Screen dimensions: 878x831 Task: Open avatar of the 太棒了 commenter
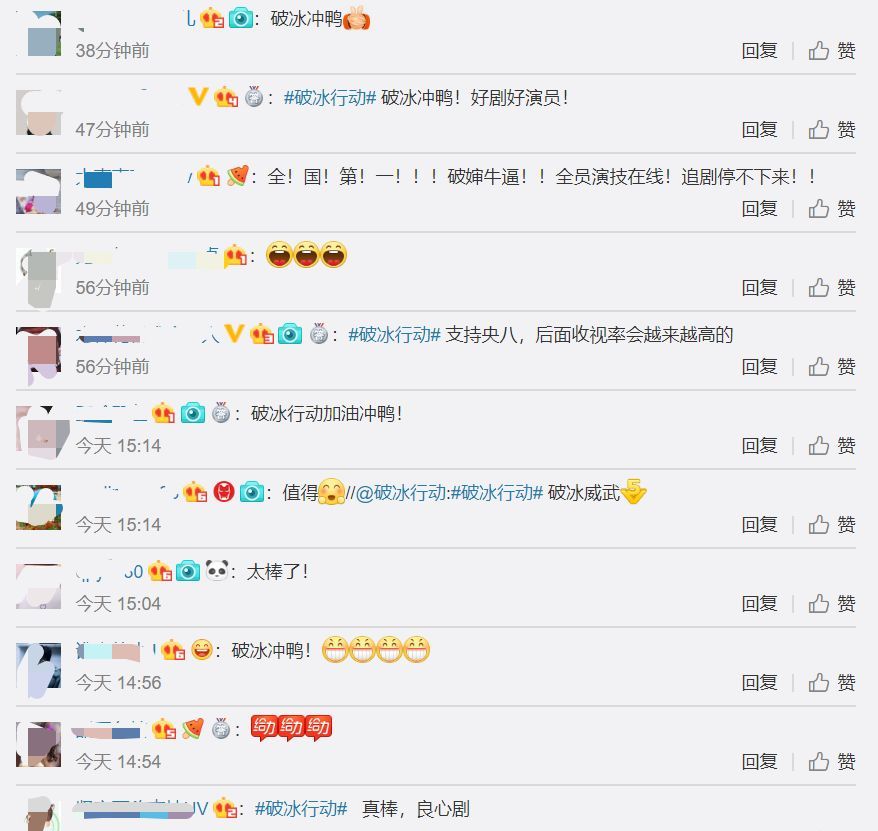pos(39,586)
